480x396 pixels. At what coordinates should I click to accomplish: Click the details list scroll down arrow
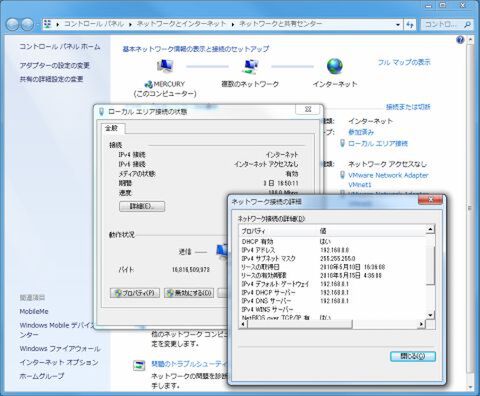pyautogui.click(x=430, y=315)
